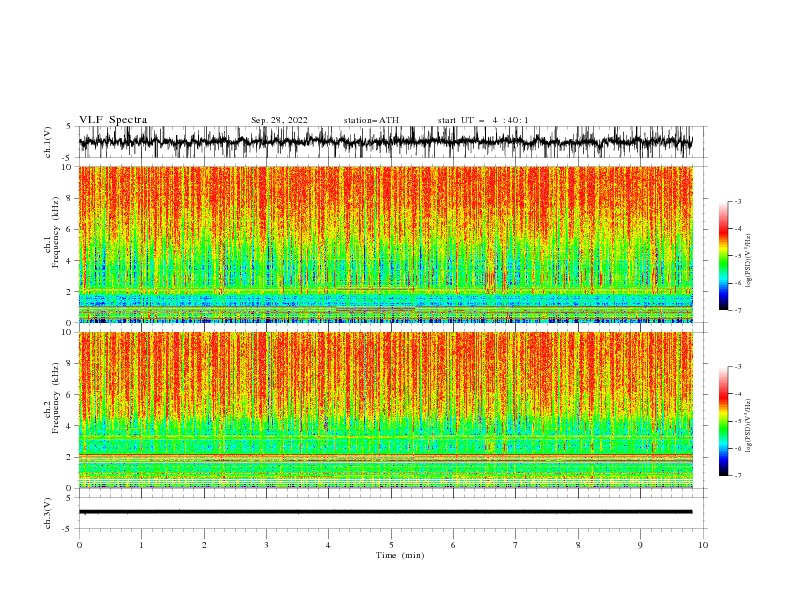
Task: Click the date text "Sep. 28, 2022"
Action: coord(279,120)
